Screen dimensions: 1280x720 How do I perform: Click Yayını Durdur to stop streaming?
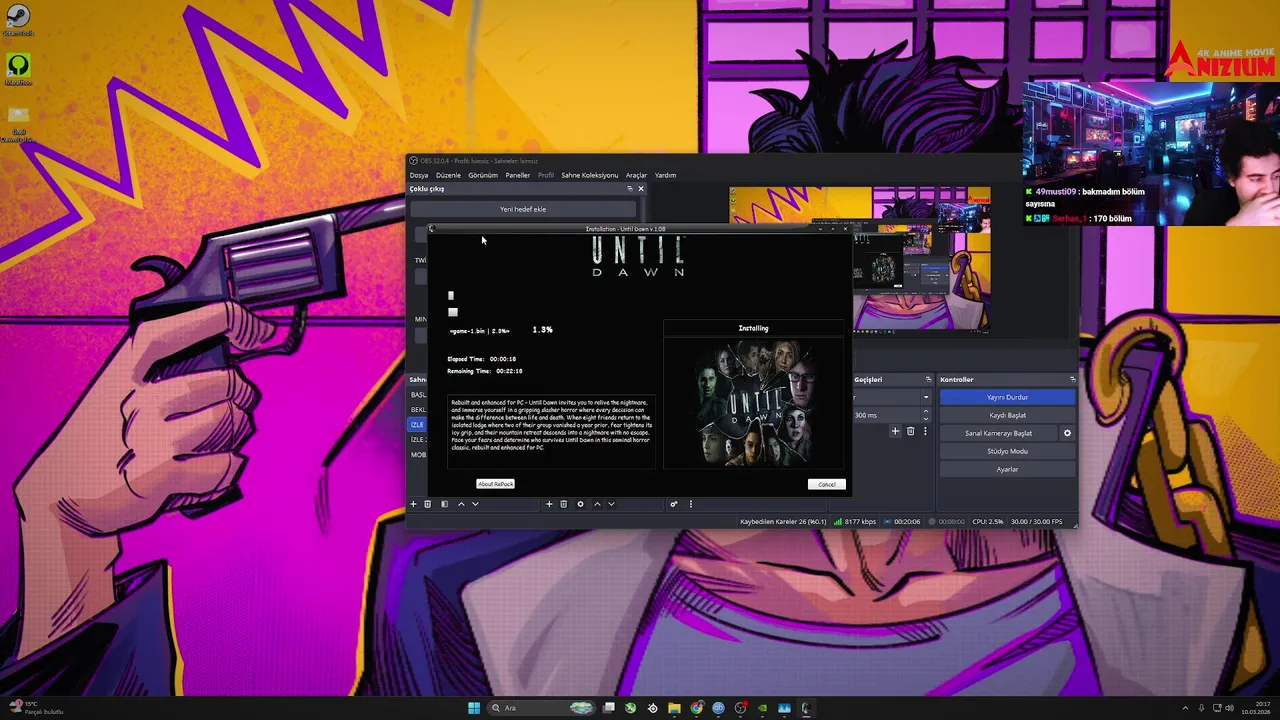point(1007,397)
